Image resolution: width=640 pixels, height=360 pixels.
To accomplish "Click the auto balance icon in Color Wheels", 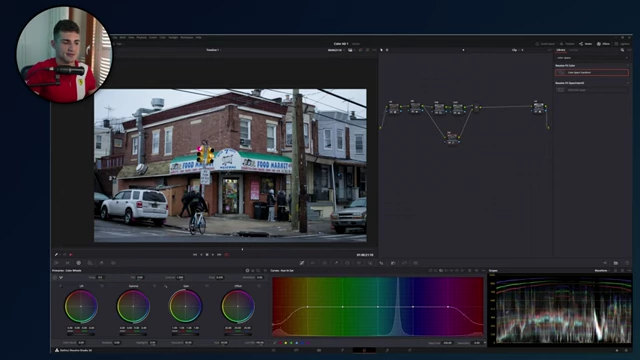I will coord(55,278).
